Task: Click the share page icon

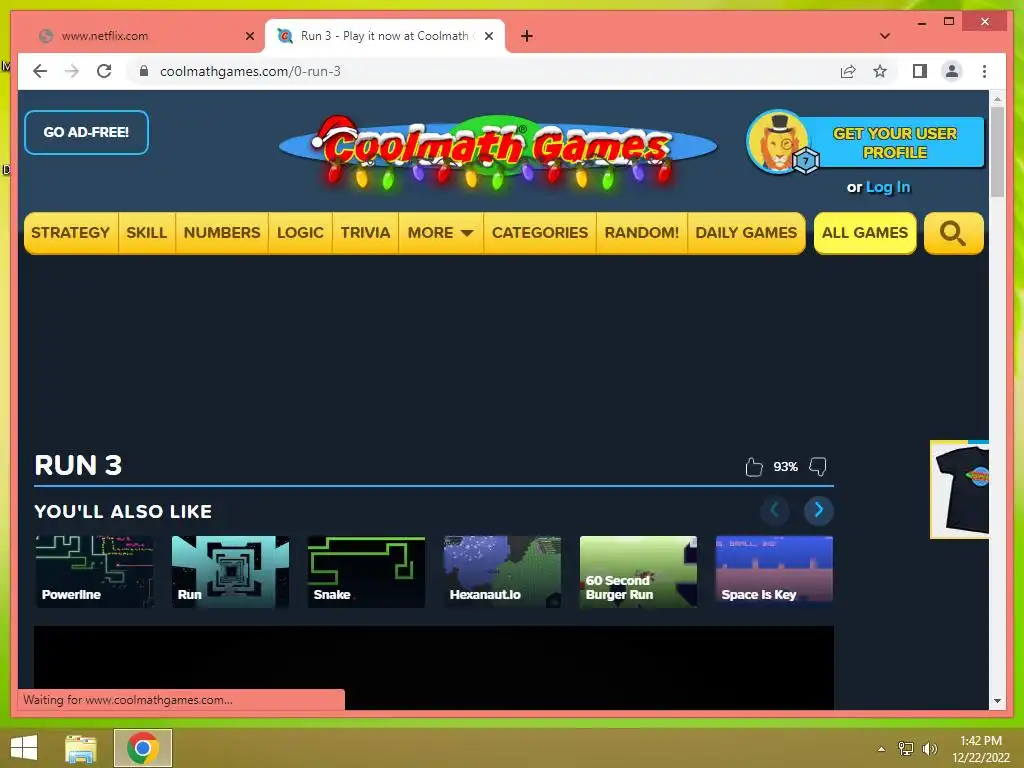Action: tap(848, 71)
